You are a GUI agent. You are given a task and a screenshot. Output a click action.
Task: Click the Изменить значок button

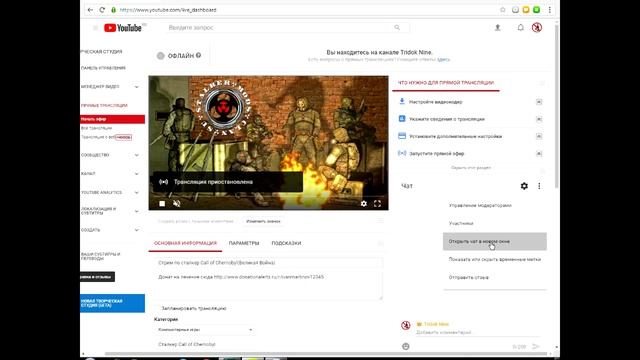pos(263,221)
